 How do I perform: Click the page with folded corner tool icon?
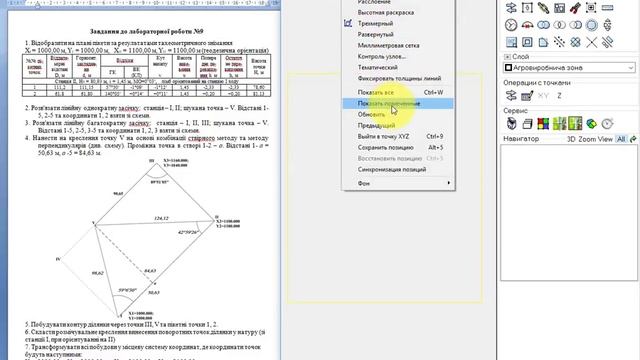pos(543,42)
